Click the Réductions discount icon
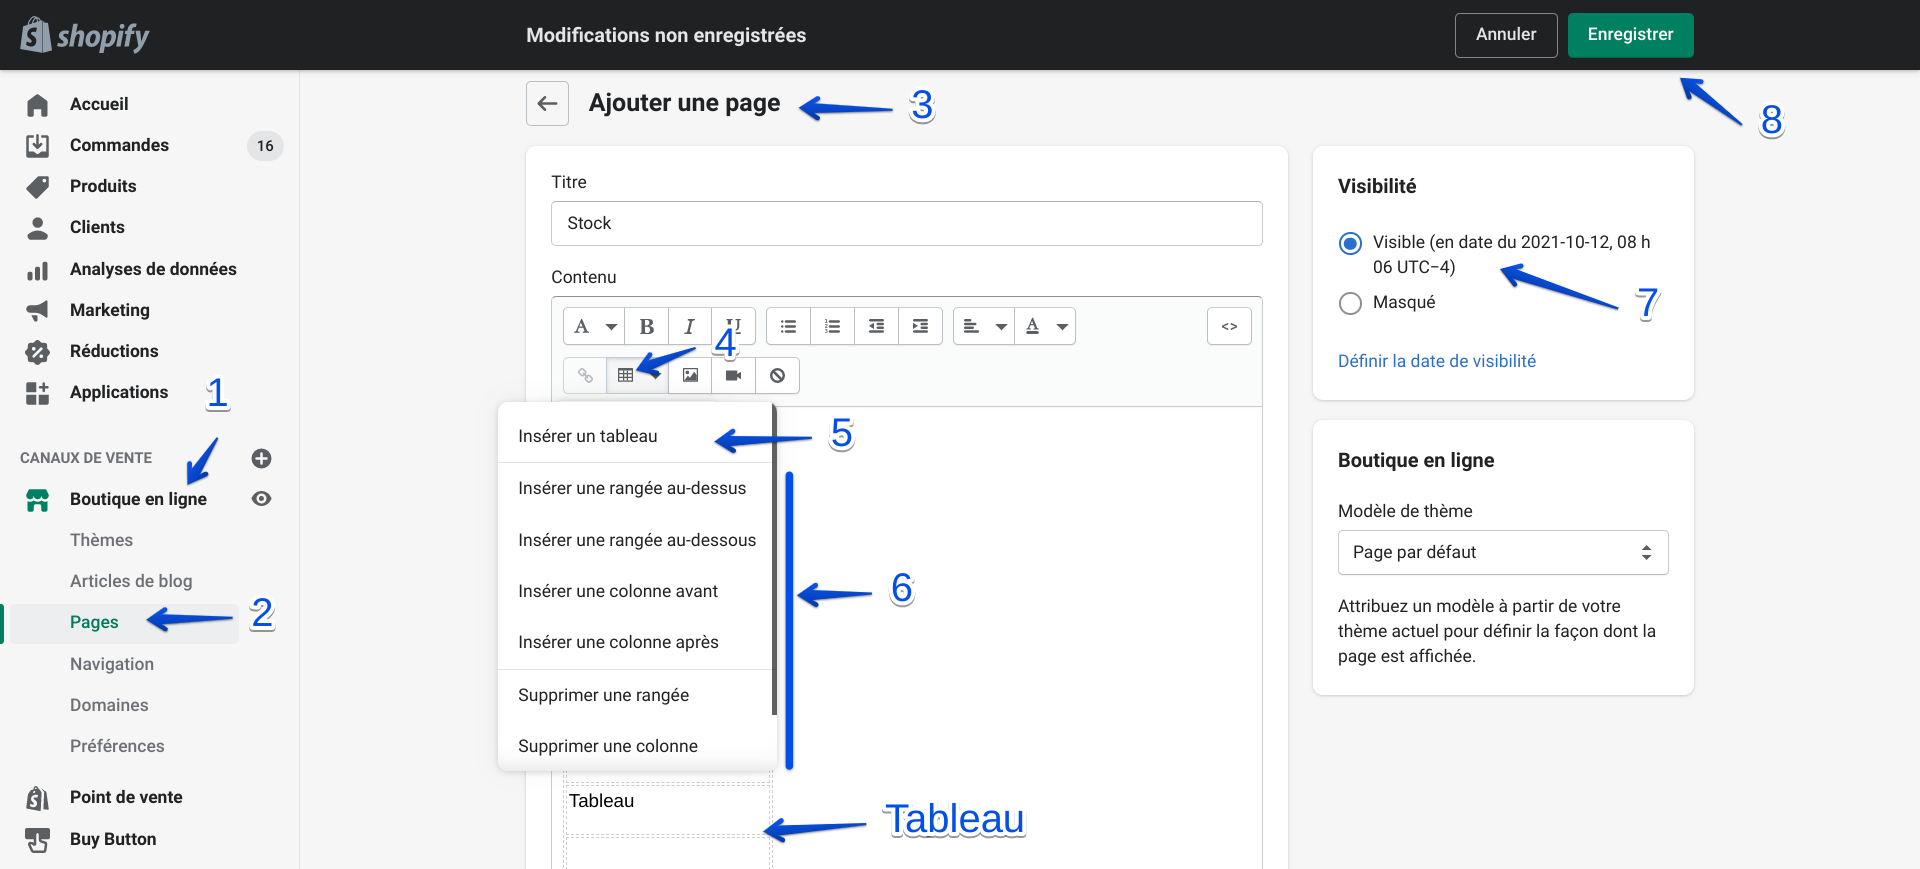 click(x=38, y=351)
